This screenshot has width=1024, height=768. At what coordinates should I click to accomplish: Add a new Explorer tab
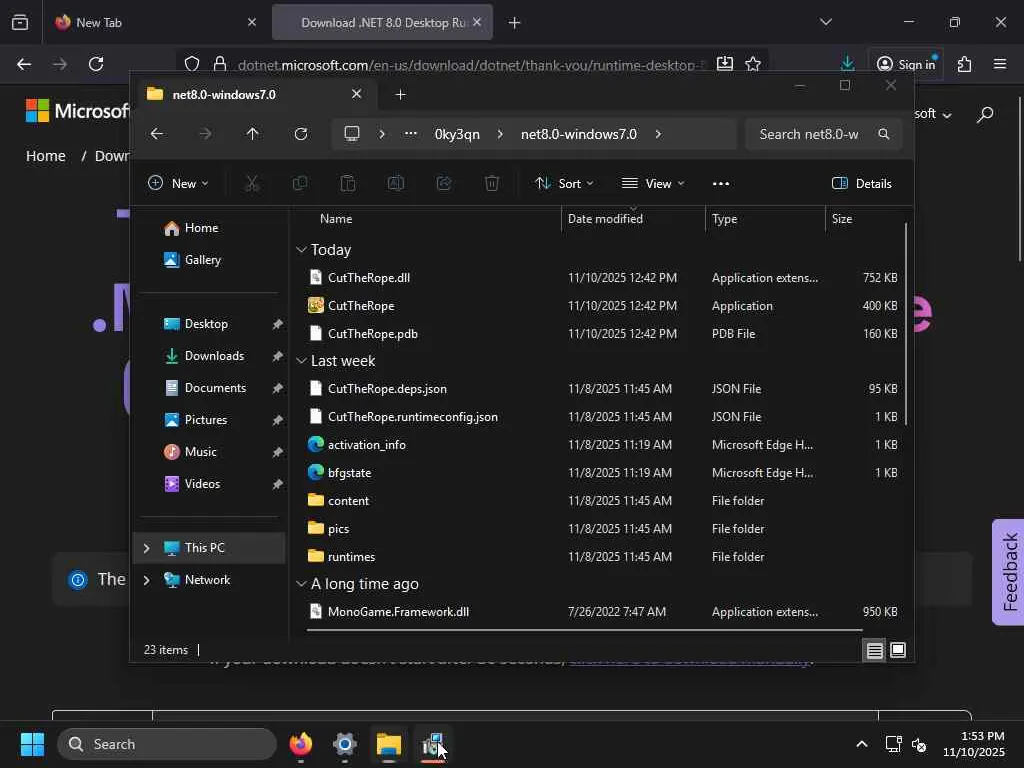pos(400,95)
